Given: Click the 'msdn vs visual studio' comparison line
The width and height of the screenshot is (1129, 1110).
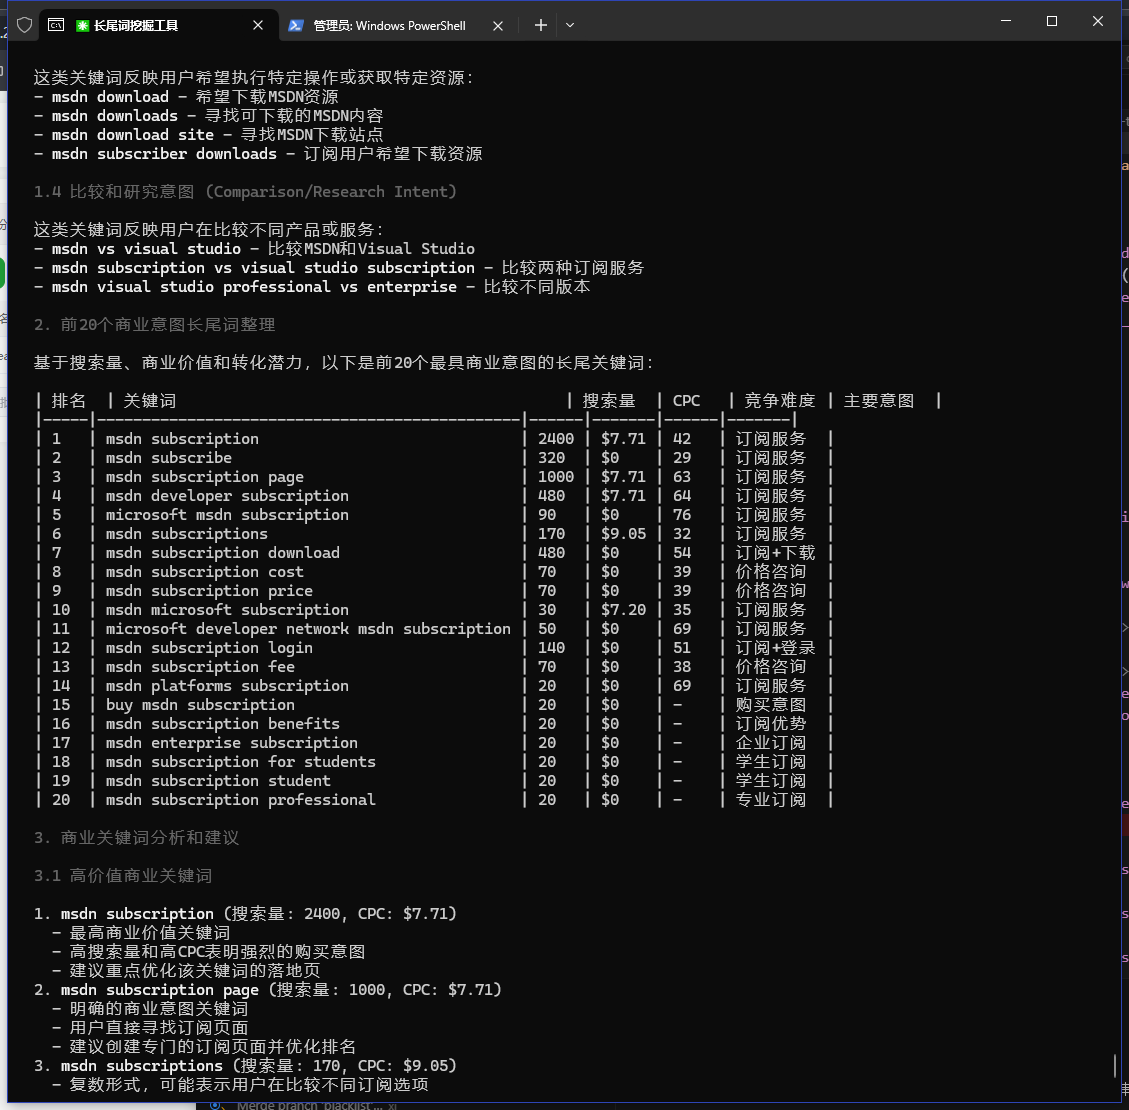Looking at the screenshot, I should tap(254, 249).
